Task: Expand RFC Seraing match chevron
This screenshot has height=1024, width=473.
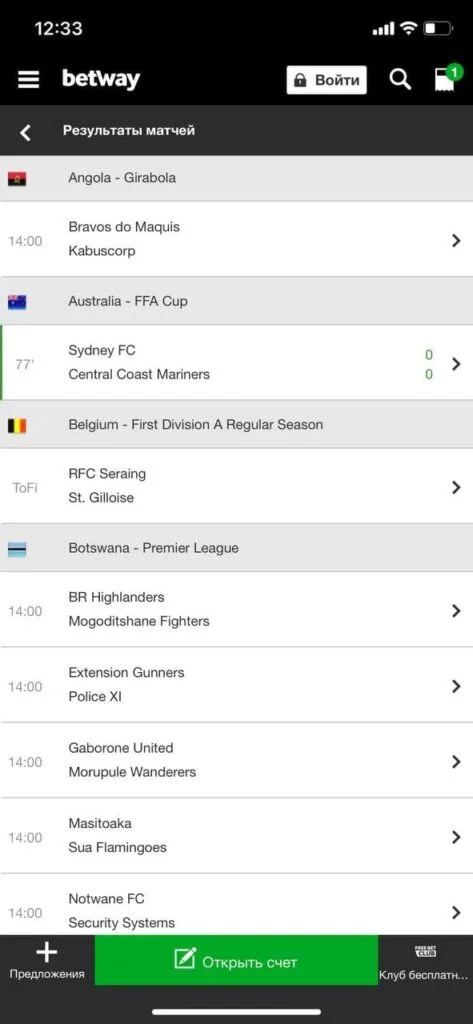Action: (456, 487)
